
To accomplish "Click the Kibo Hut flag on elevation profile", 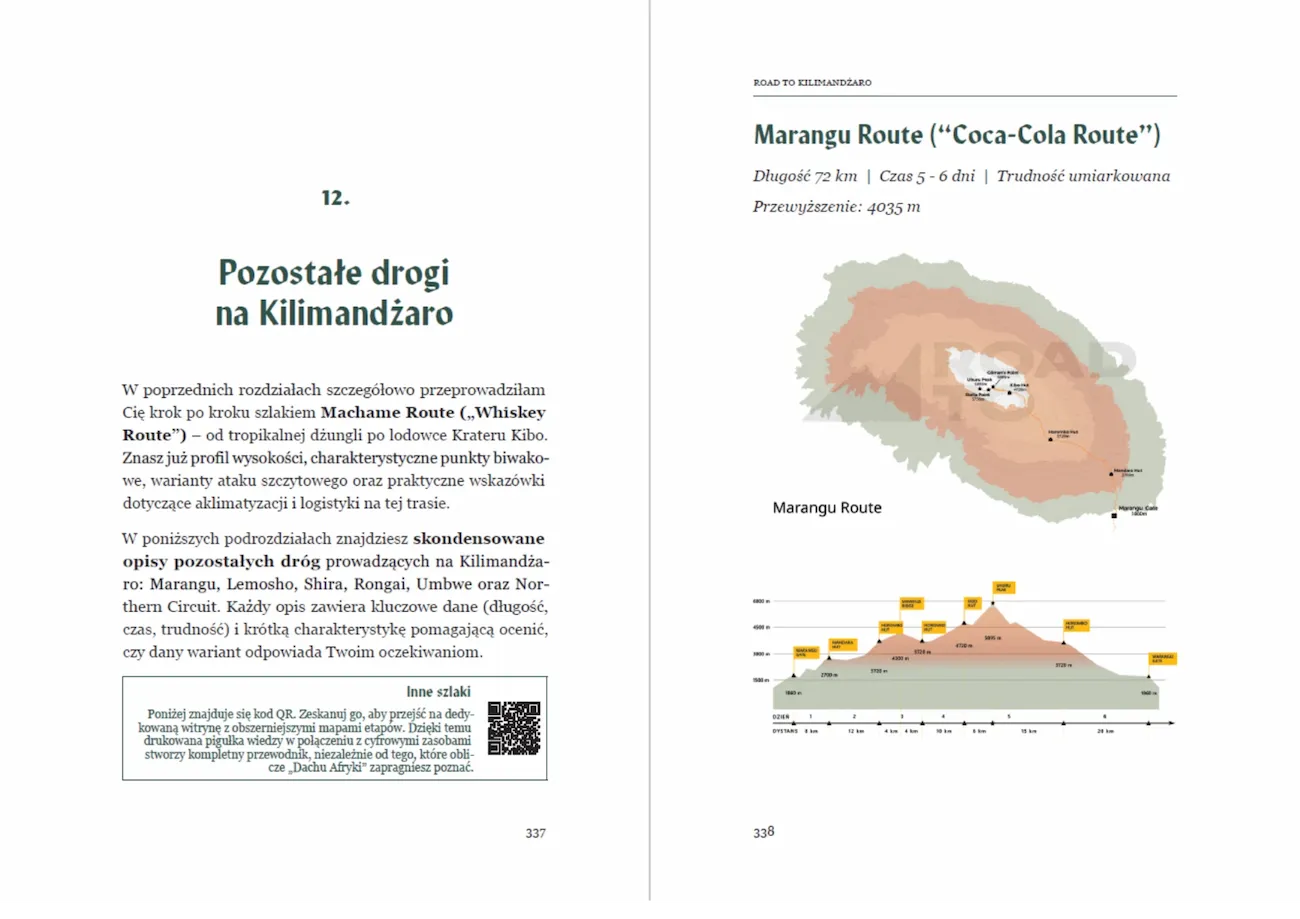I will click(x=973, y=603).
